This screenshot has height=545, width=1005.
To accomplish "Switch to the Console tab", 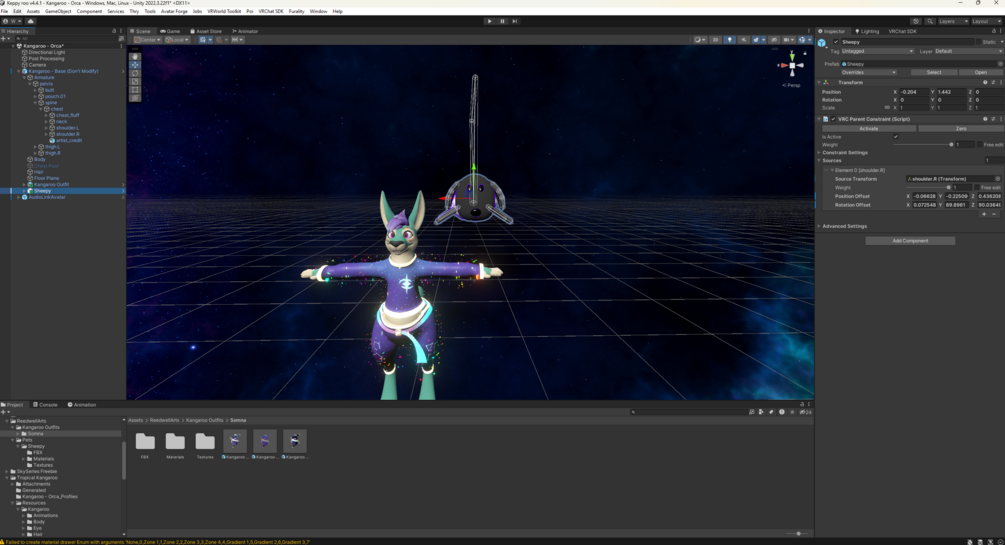I will pos(46,405).
